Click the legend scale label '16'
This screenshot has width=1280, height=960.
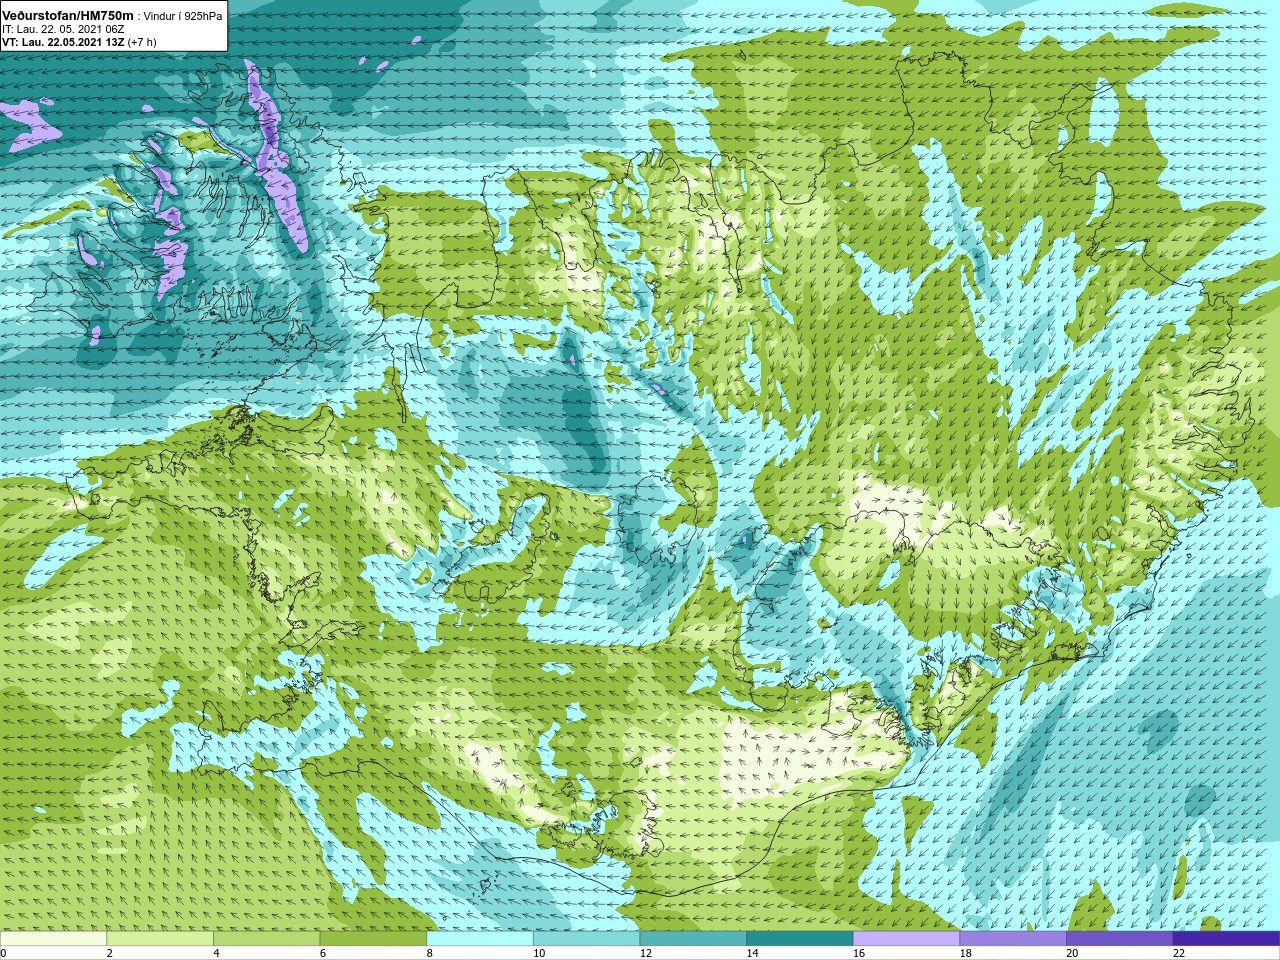[x=859, y=954]
